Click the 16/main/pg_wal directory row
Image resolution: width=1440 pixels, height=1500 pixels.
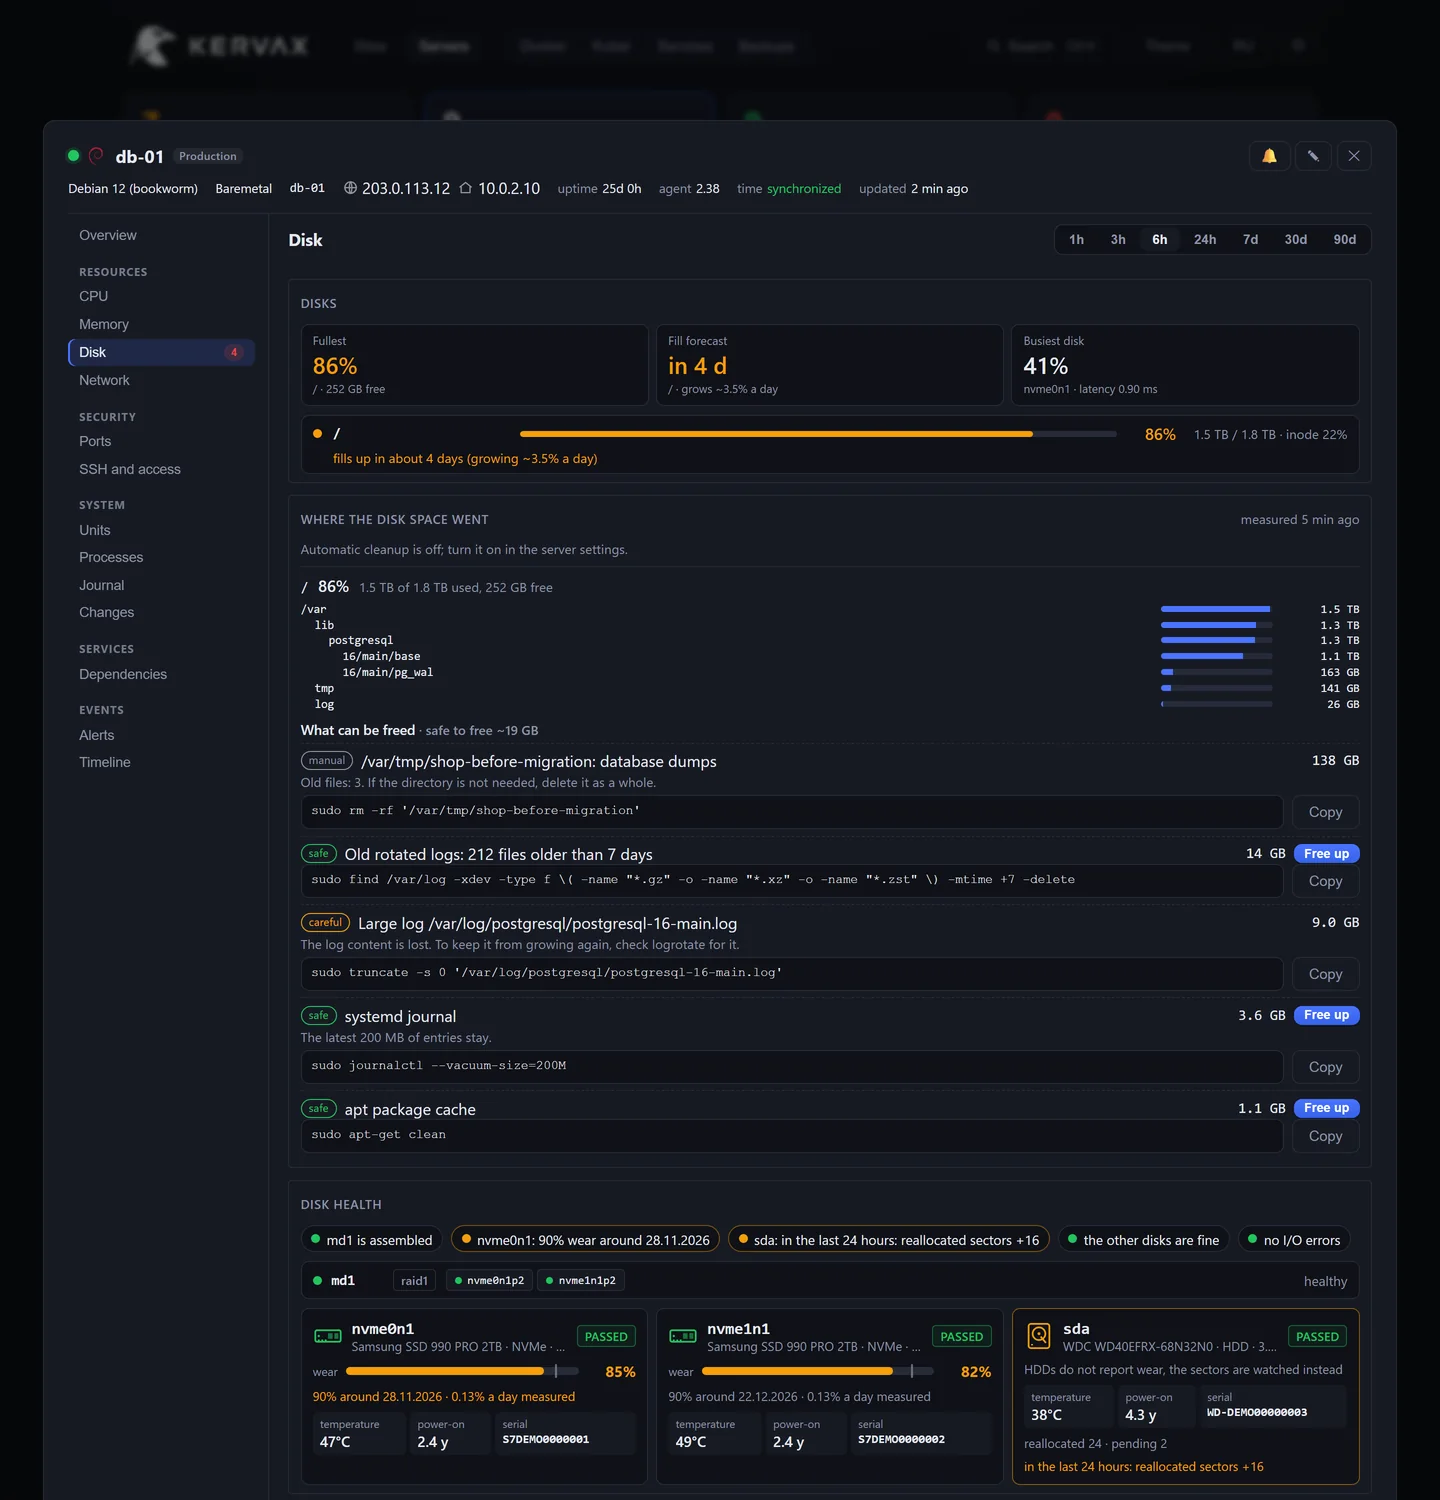pos(830,672)
